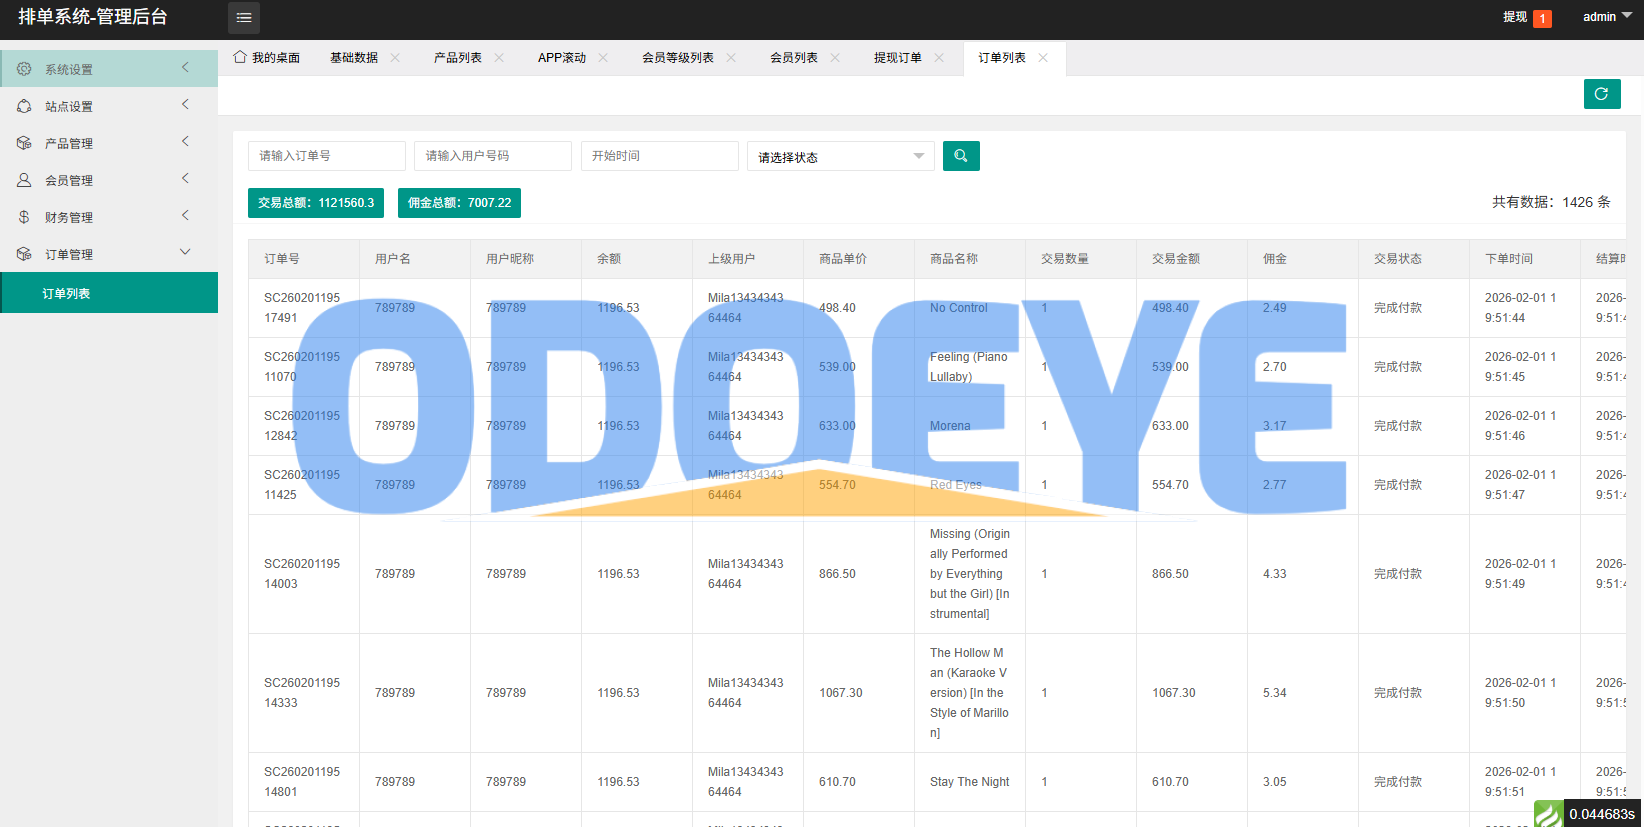Click the green refresh icon button
Viewport: 1644px width, 827px height.
(1601, 94)
